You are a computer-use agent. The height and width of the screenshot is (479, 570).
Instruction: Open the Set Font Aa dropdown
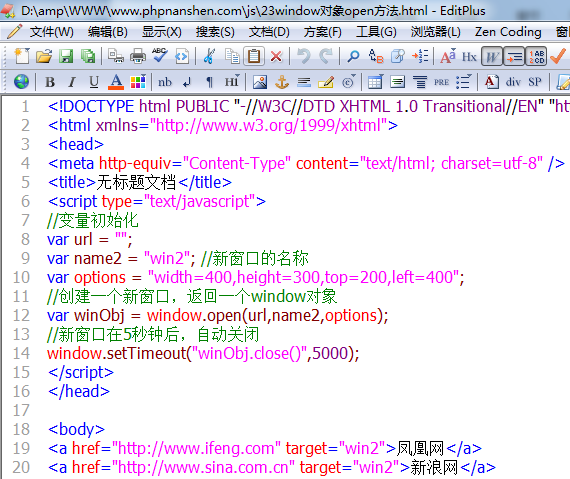coord(447,56)
